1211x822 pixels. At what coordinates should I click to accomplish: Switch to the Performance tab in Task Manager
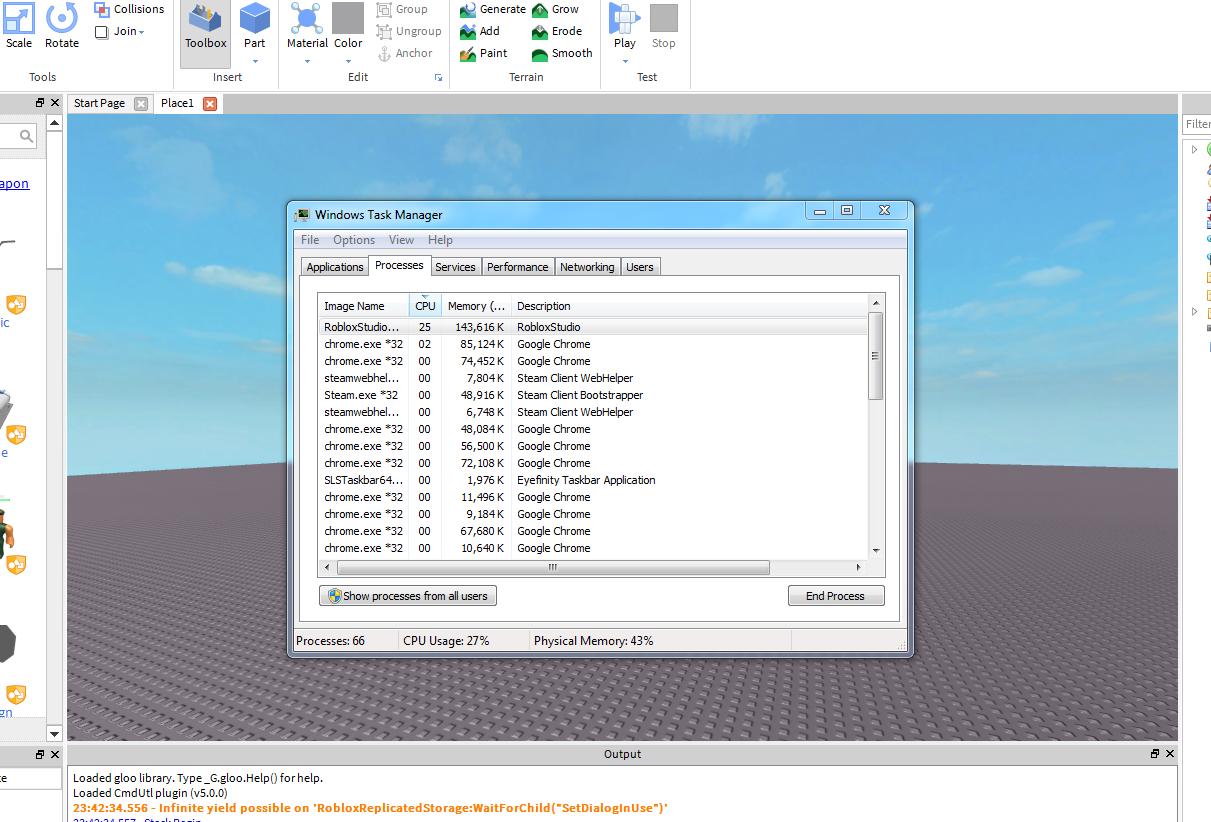click(518, 266)
